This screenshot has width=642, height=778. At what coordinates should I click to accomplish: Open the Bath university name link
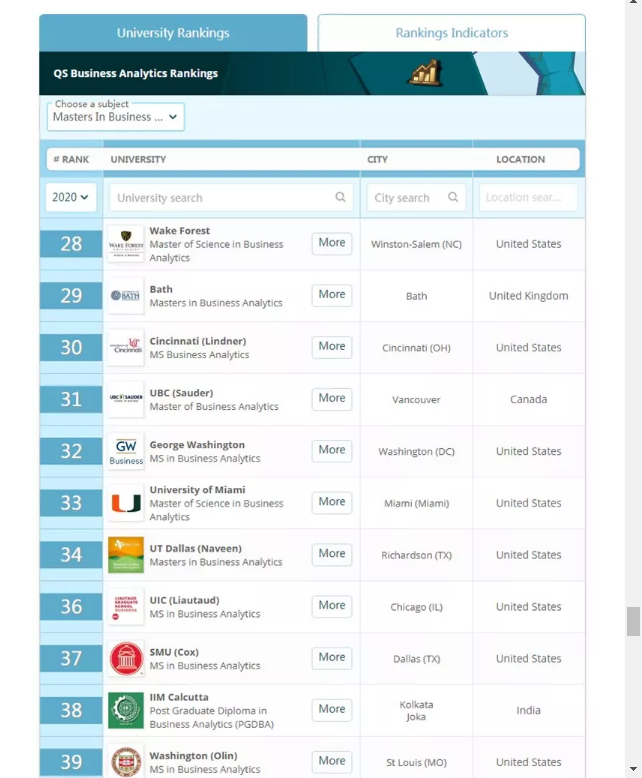point(161,289)
